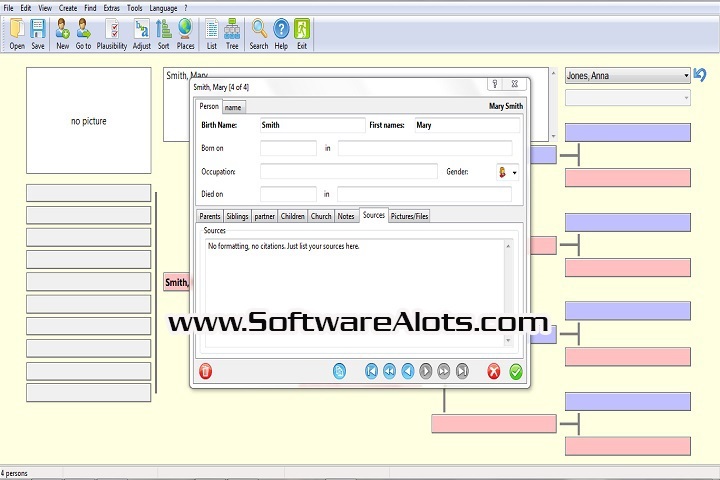Jump to first person record

coord(371,371)
